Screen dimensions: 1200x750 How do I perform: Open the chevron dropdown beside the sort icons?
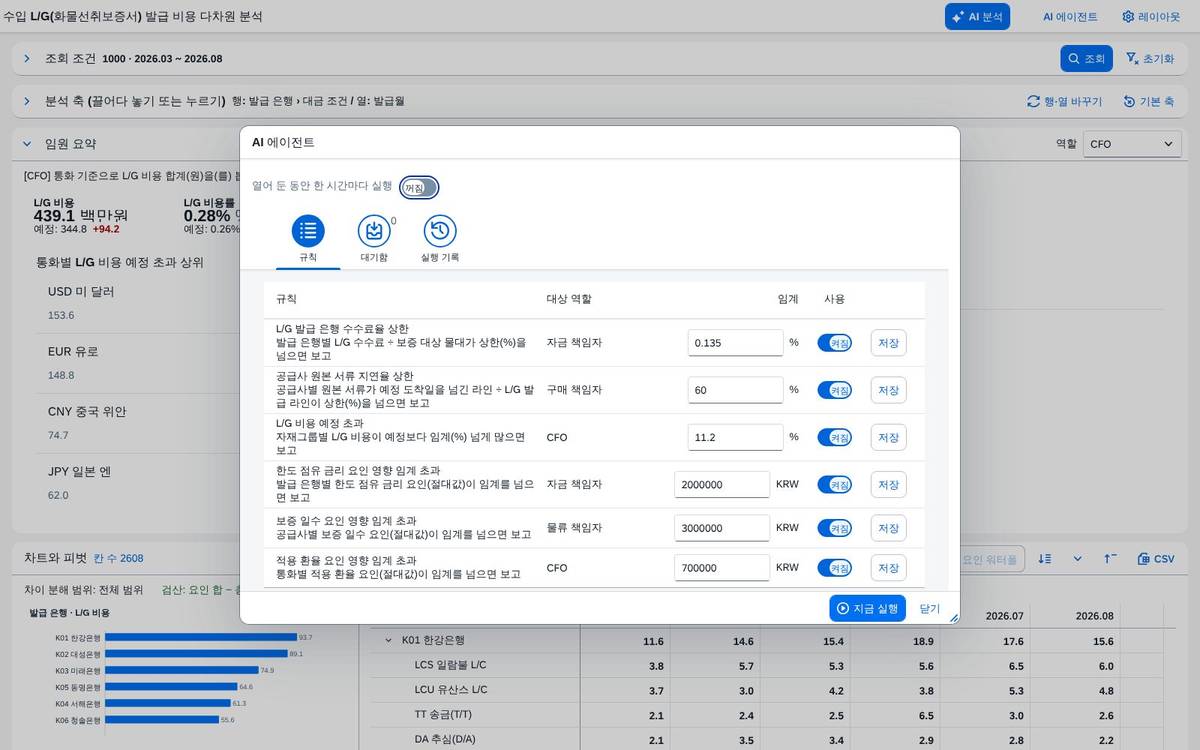click(x=1077, y=559)
